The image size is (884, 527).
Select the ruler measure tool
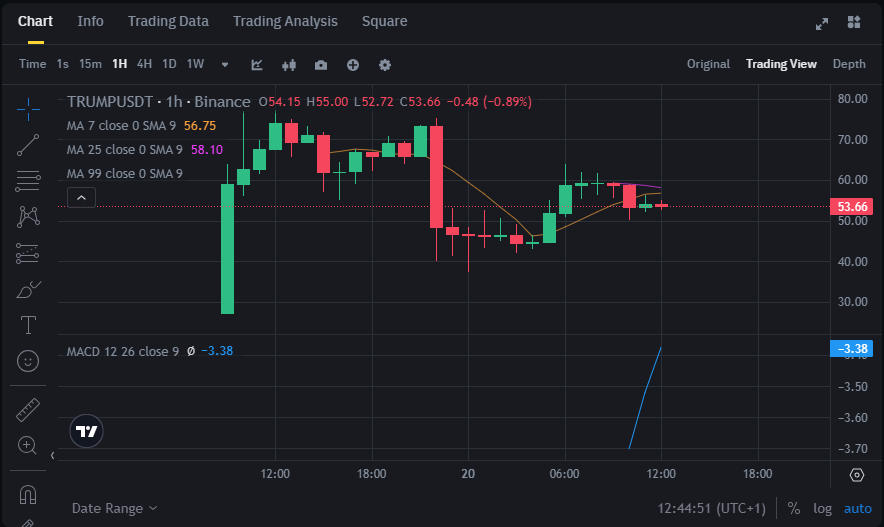point(28,410)
